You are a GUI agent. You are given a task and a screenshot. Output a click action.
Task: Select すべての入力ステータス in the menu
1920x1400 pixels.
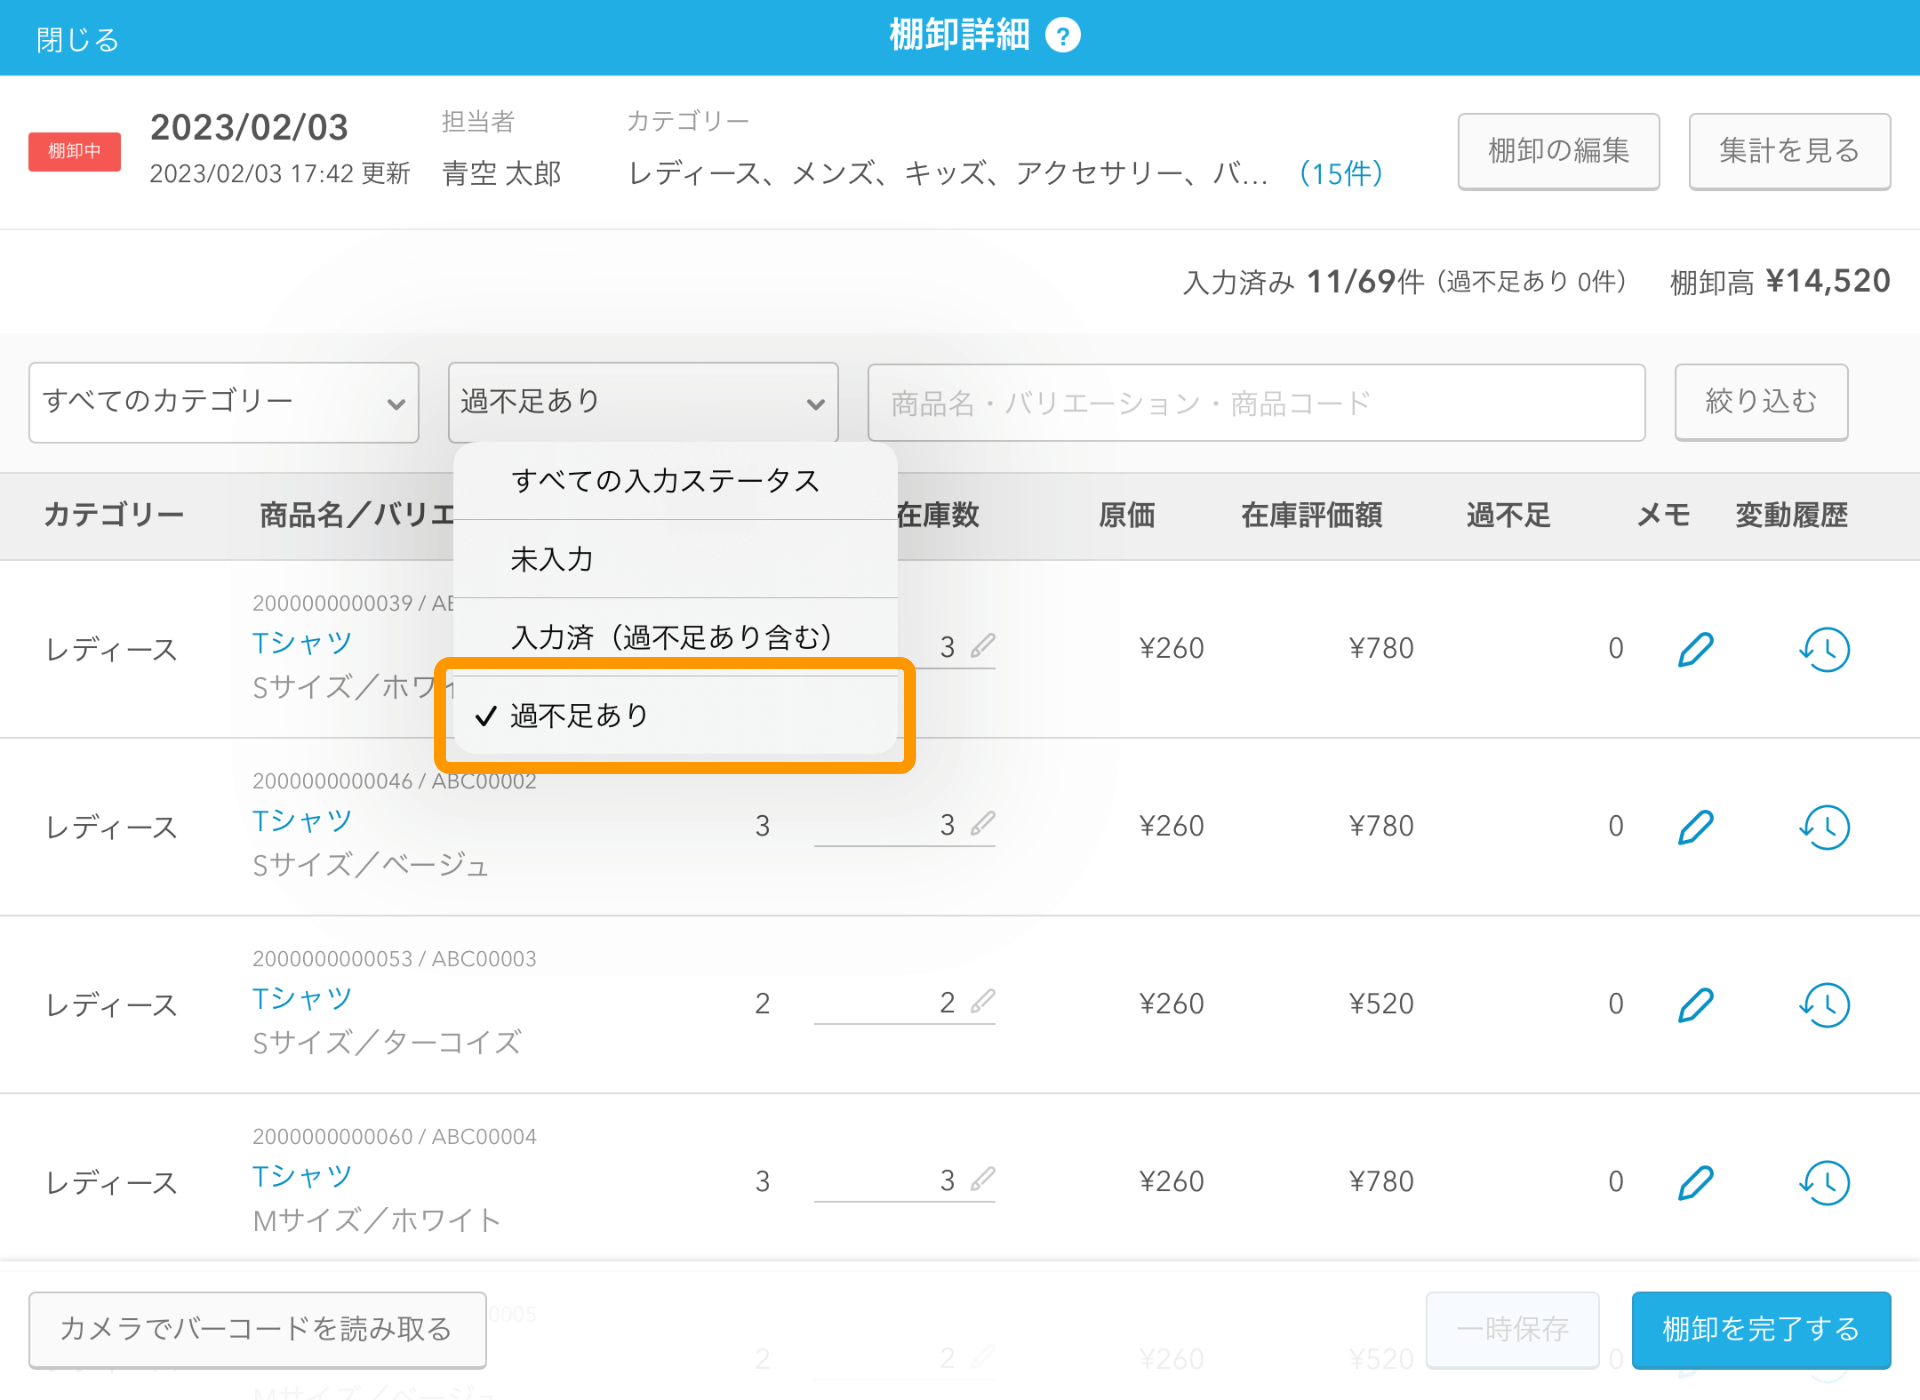pos(675,481)
